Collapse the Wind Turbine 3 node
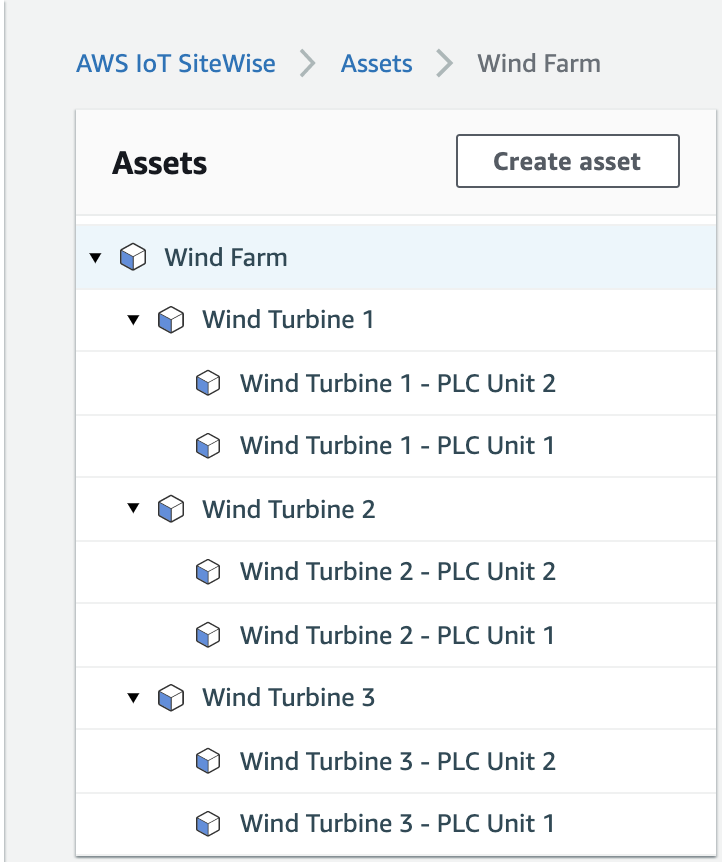This screenshot has height=862, width=722. click(x=134, y=698)
